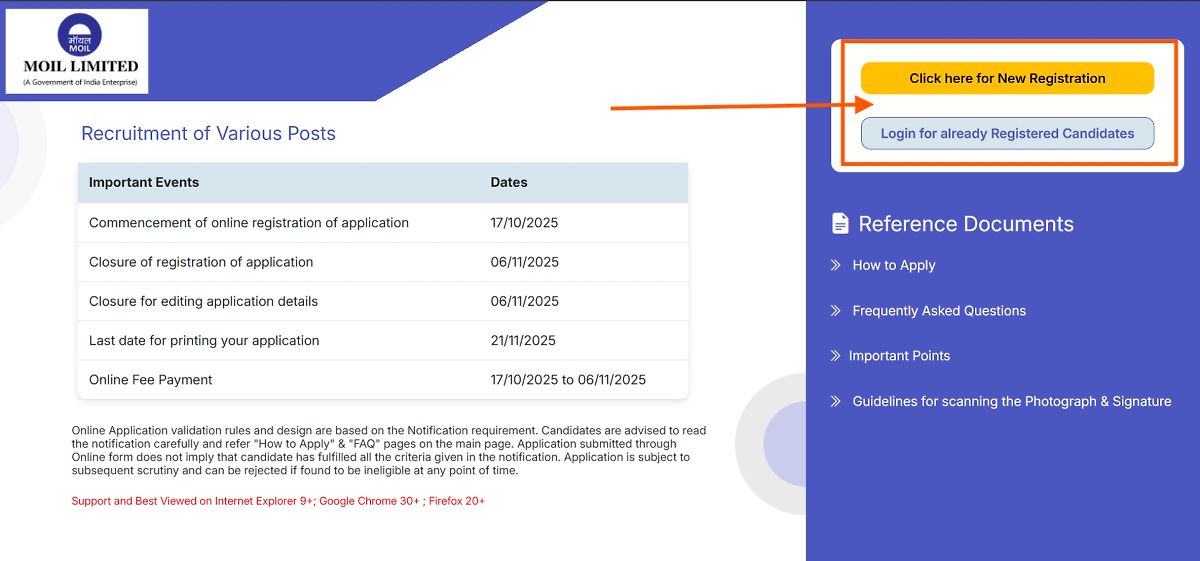Image resolution: width=1200 pixels, height=561 pixels.
Task: Click here for New Registration button
Action: pyautogui.click(x=1007, y=78)
